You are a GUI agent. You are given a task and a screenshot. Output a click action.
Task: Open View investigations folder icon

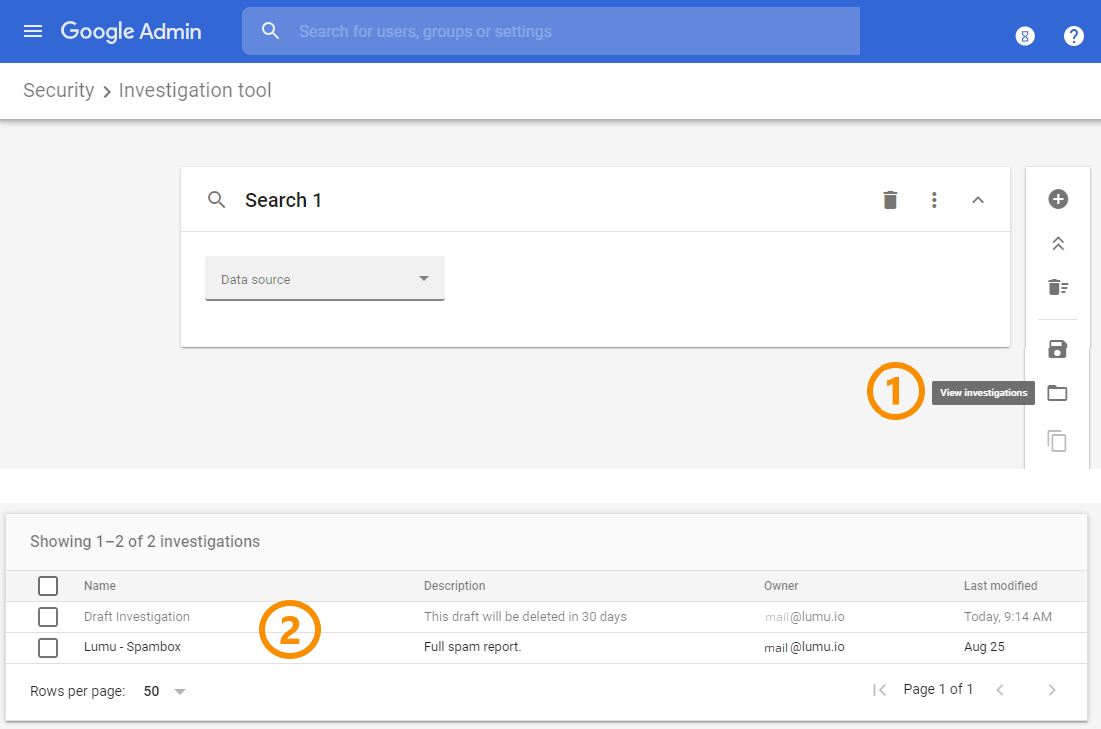(1057, 393)
